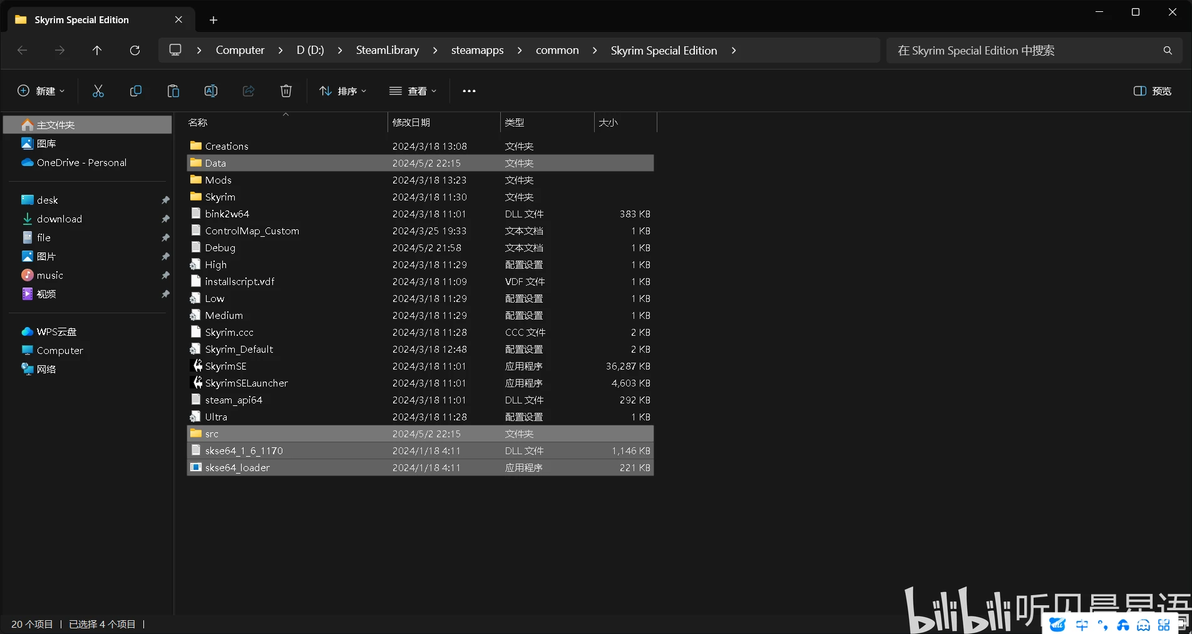This screenshot has width=1192, height=634.
Task: Open pinned 图片 pictures folder
Action: (x=87, y=256)
